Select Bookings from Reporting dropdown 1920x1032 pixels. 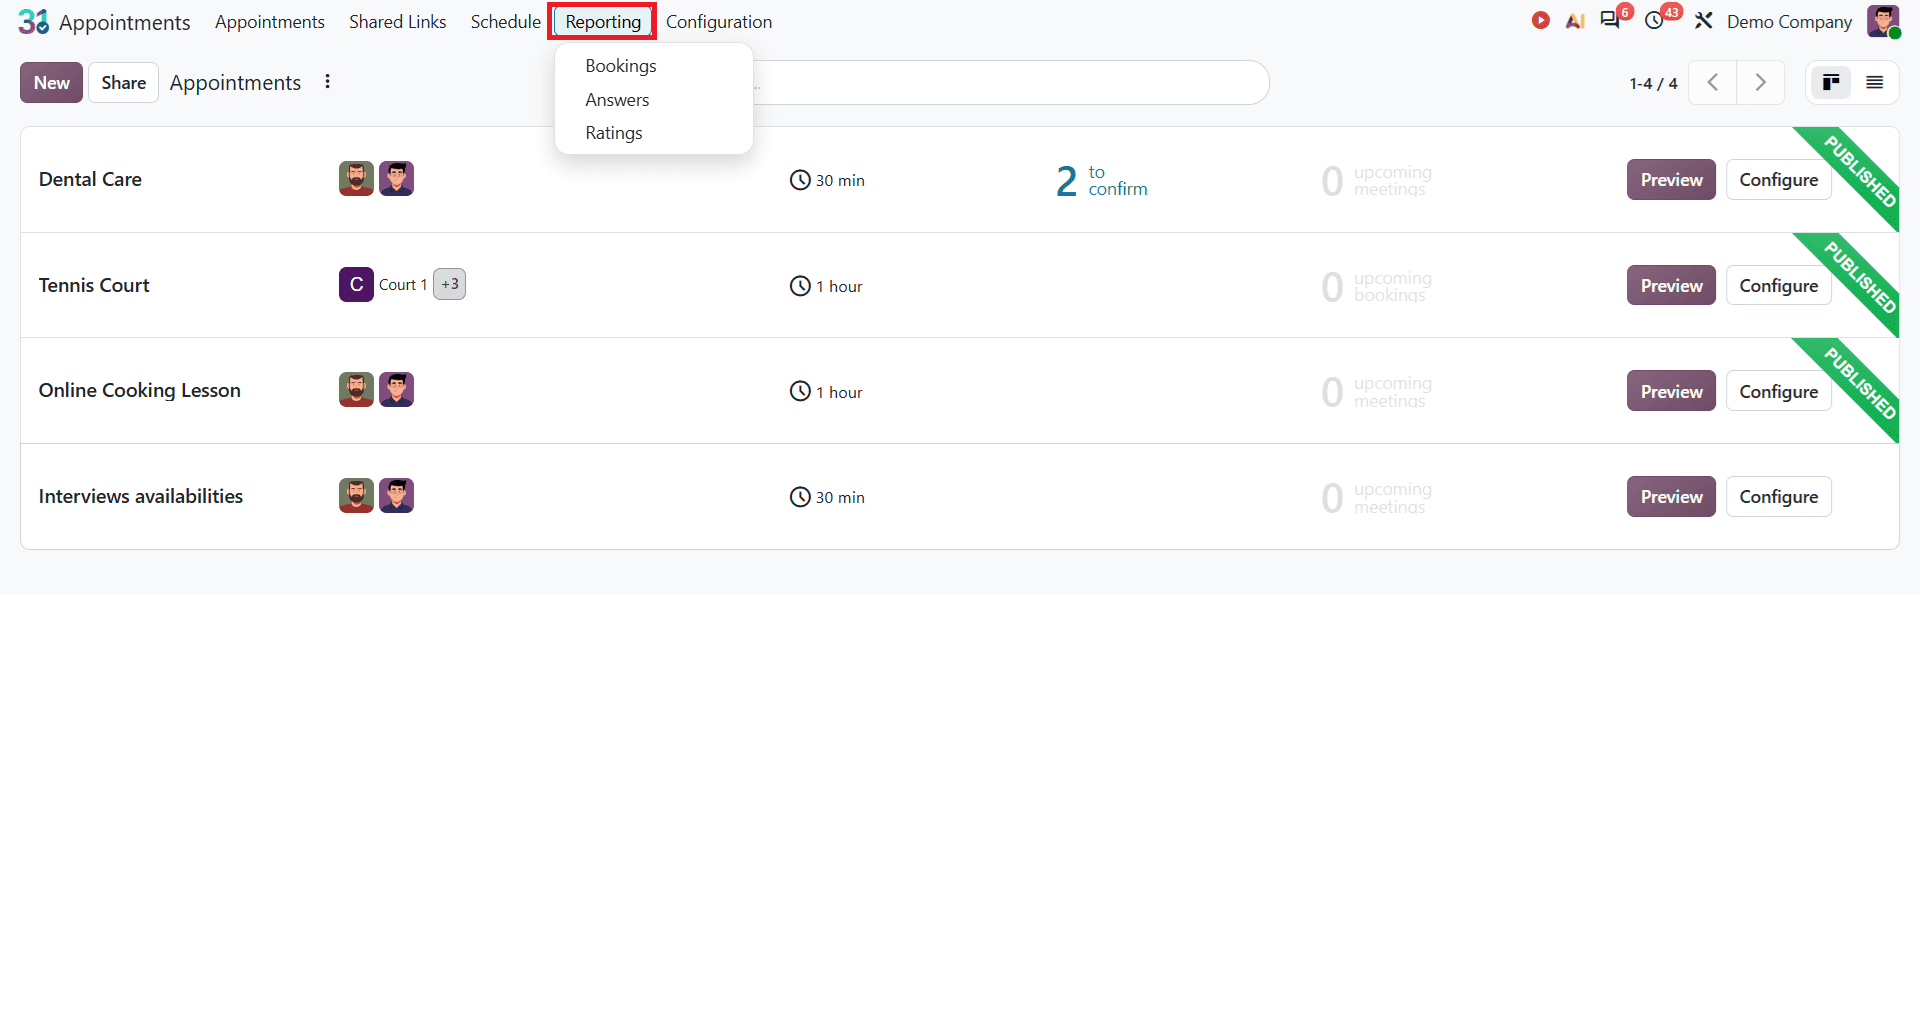click(x=621, y=66)
